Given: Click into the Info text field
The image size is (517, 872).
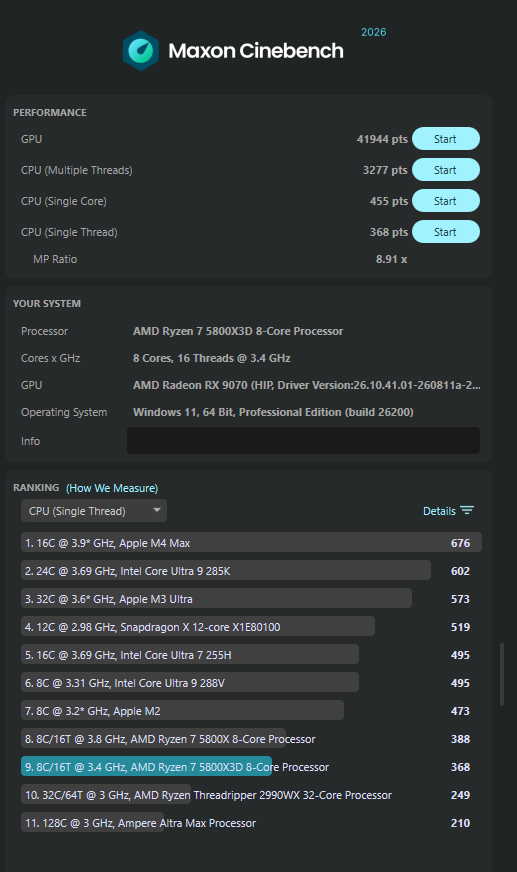Looking at the screenshot, I should 303,440.
